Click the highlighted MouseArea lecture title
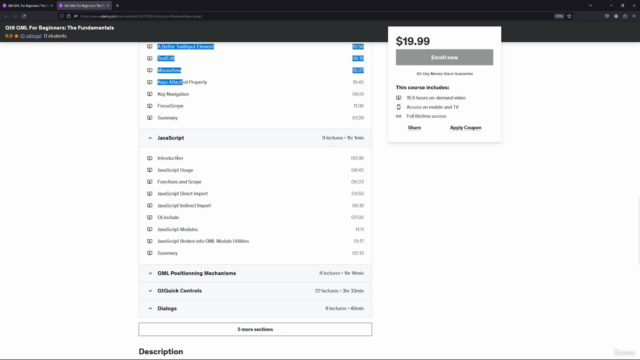The height and width of the screenshot is (360, 640). coord(169,71)
